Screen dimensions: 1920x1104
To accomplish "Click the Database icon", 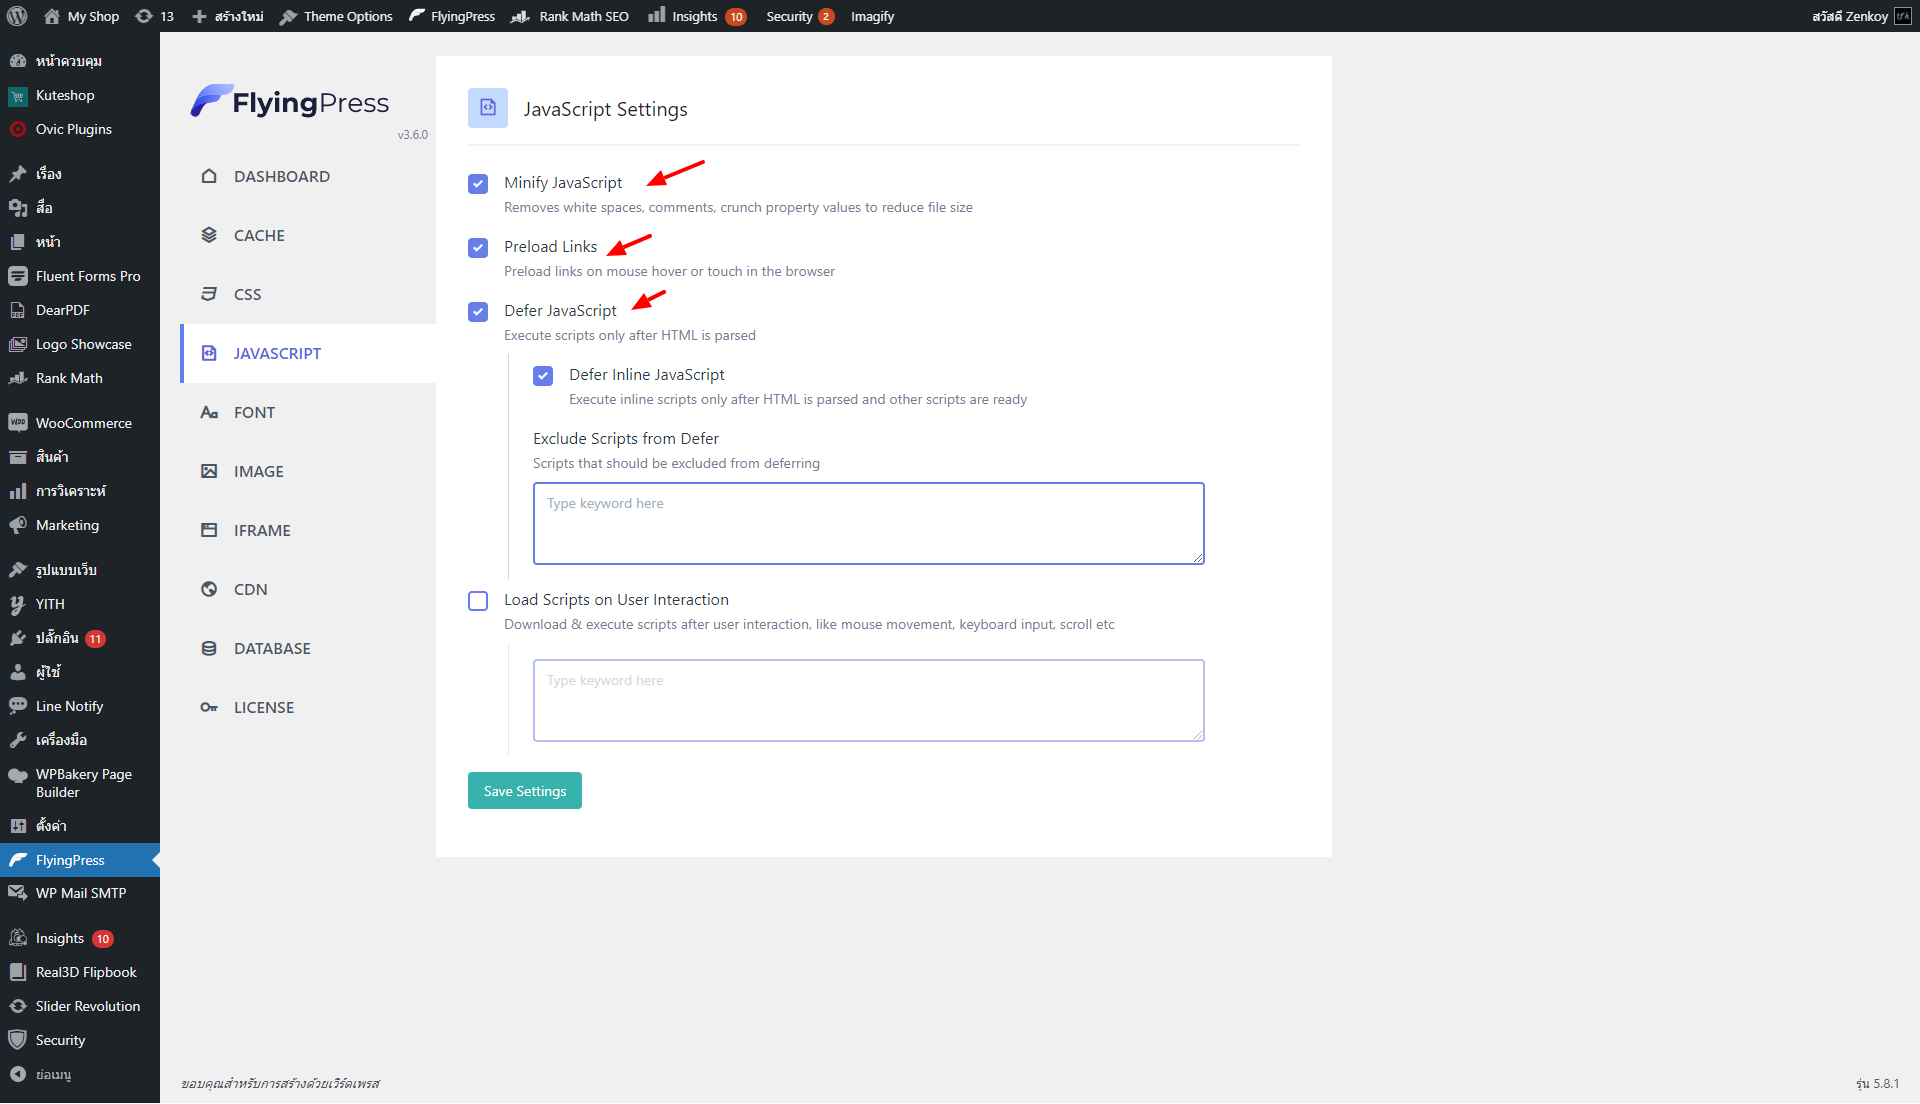I will click(209, 648).
